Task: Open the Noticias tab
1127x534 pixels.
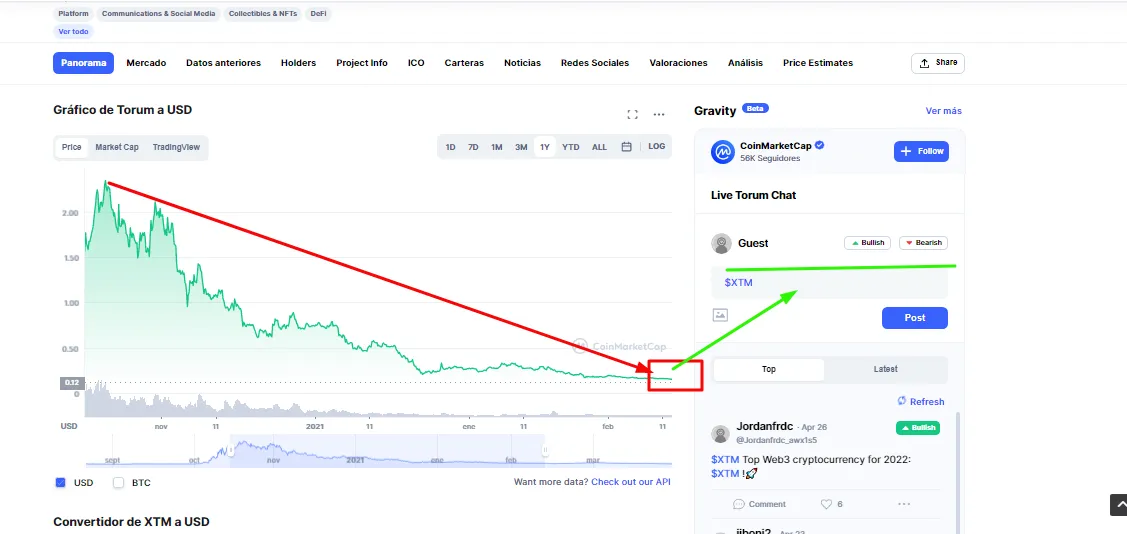Action: coord(523,63)
